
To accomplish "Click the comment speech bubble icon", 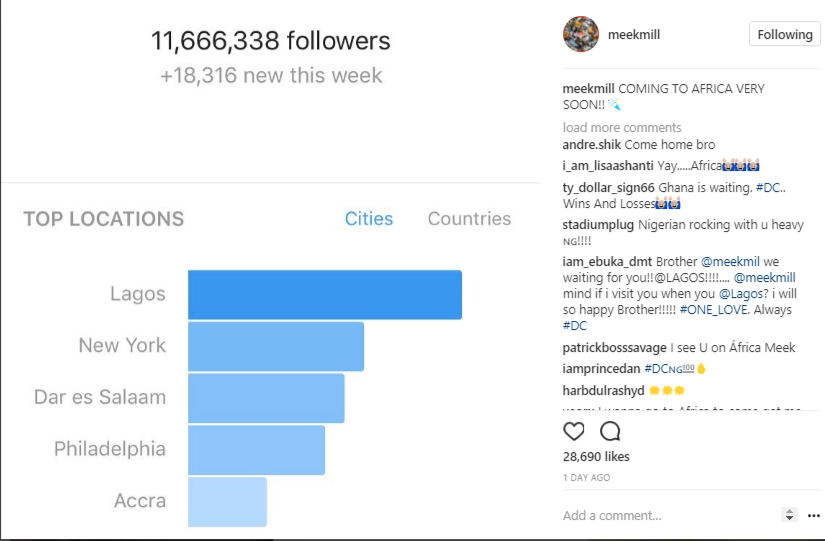I will click(x=610, y=431).
